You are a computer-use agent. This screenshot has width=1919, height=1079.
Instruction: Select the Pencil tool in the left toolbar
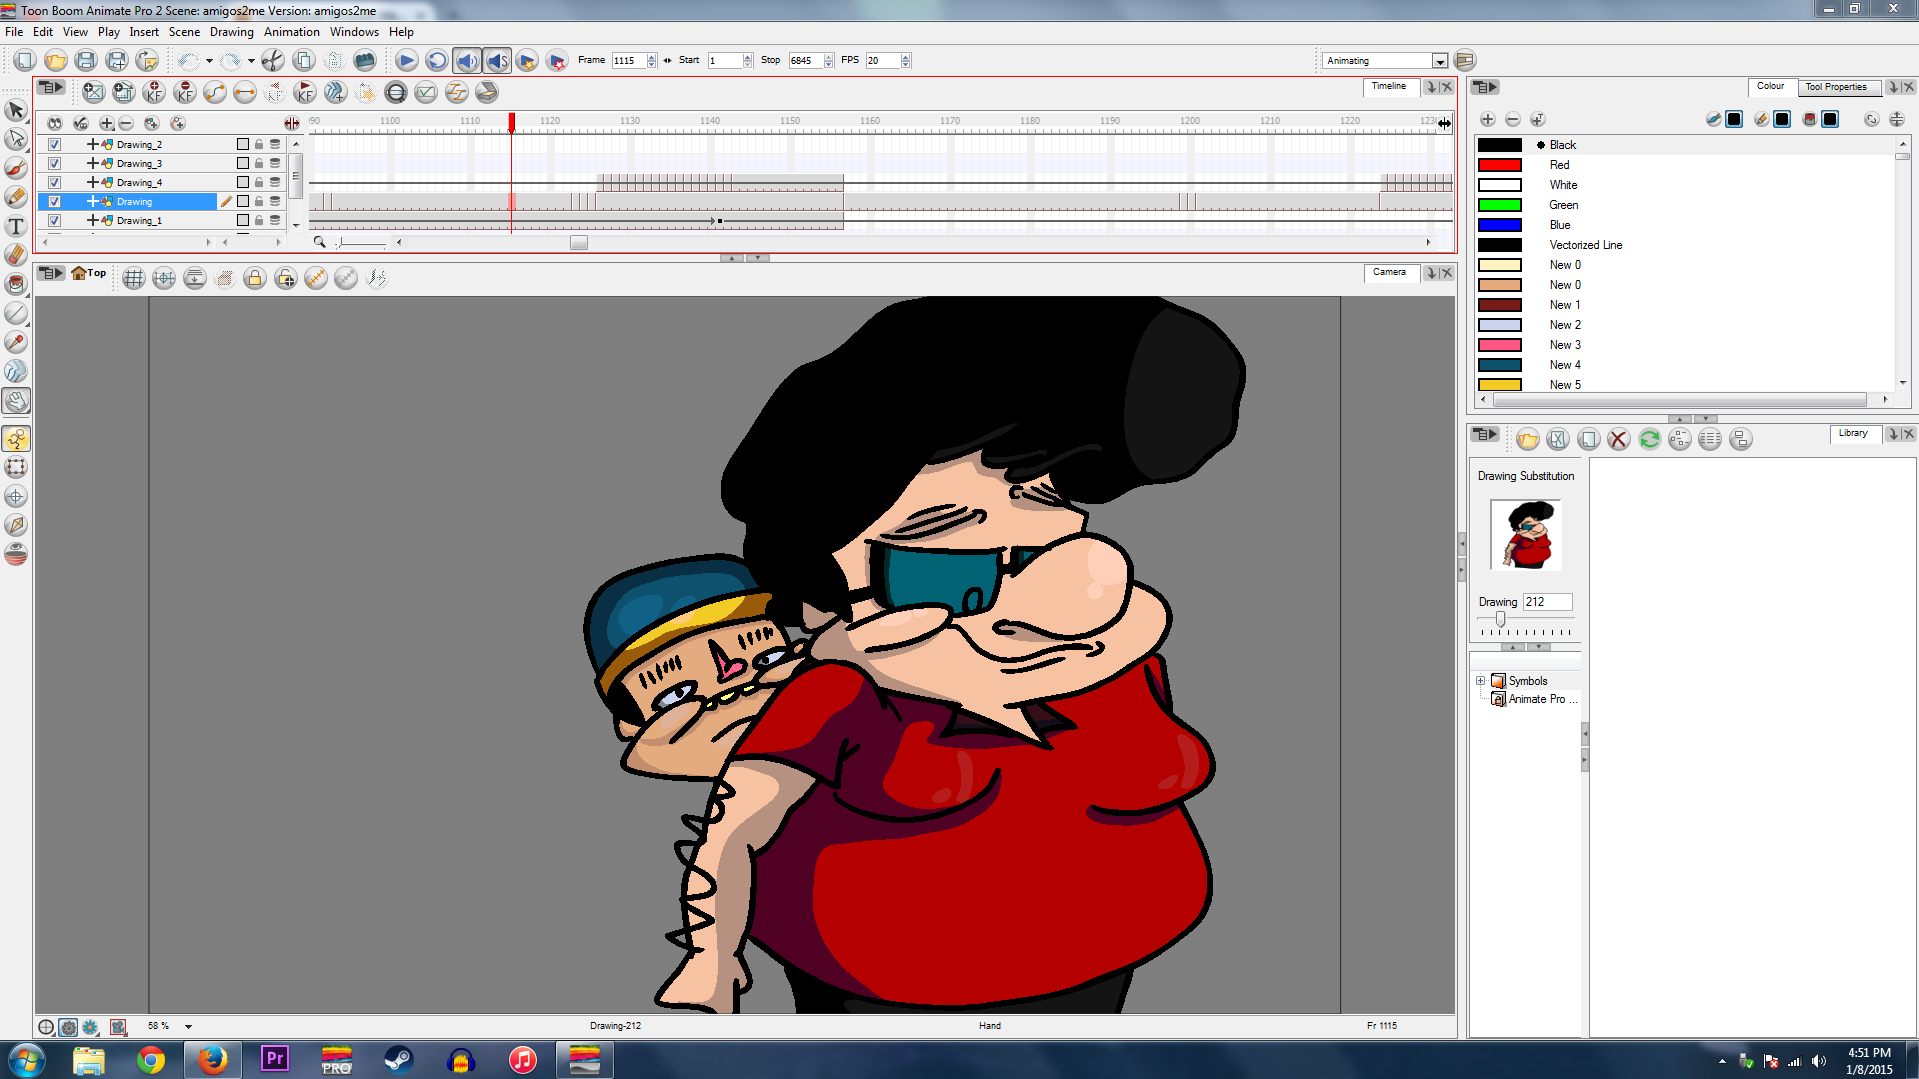(16, 197)
